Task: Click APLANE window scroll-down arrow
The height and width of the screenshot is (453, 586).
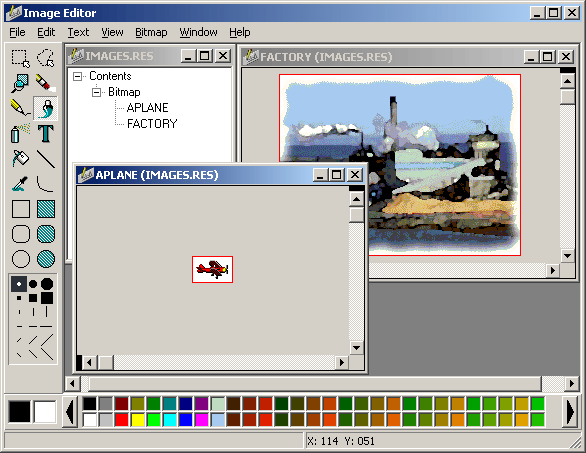Action: pyautogui.click(x=357, y=348)
